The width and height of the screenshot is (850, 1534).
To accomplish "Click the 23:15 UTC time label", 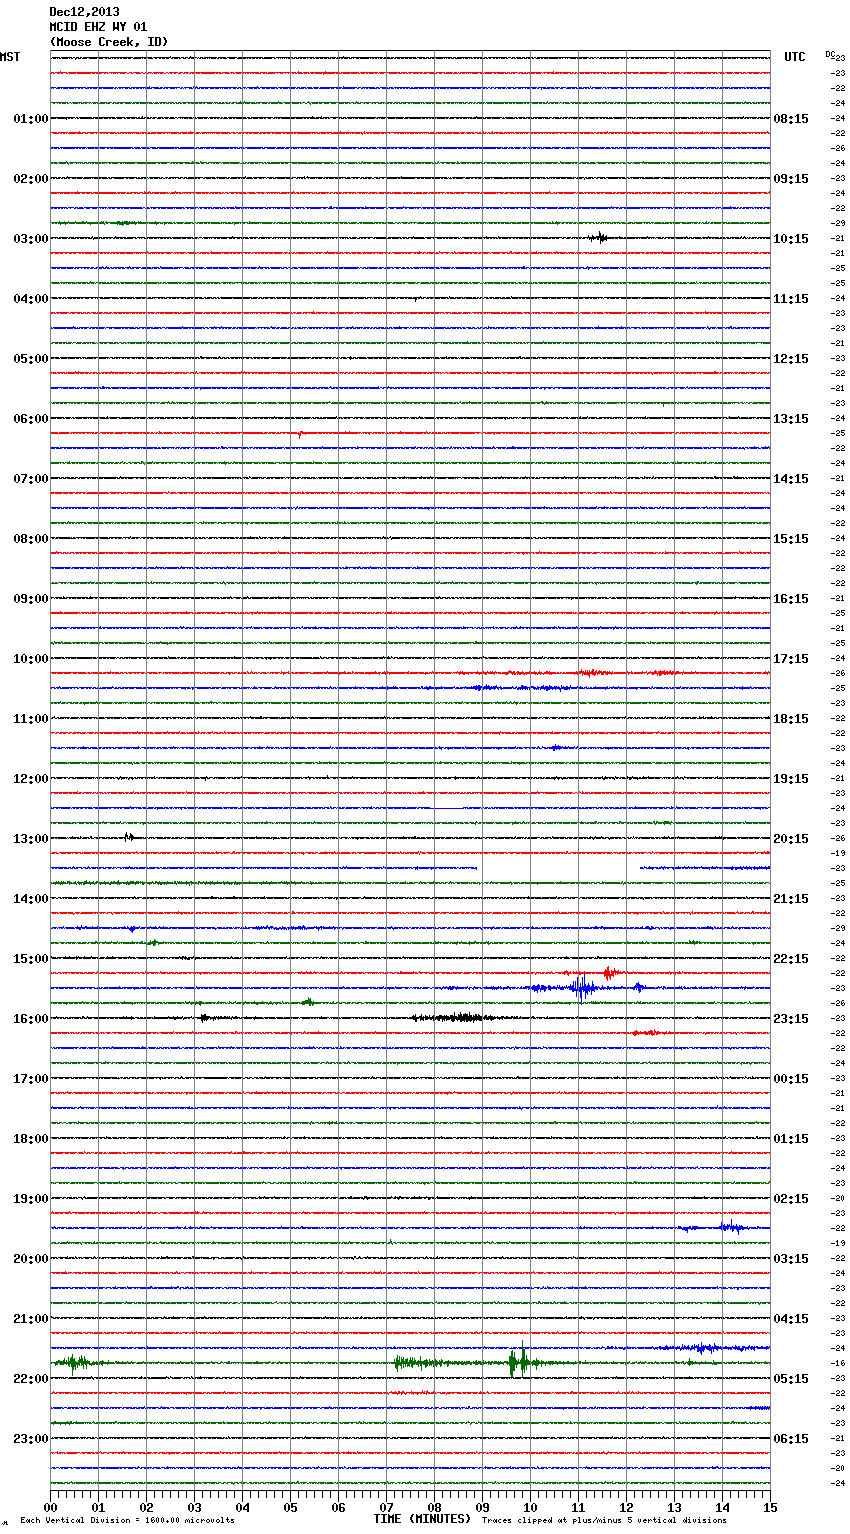I will (791, 1019).
